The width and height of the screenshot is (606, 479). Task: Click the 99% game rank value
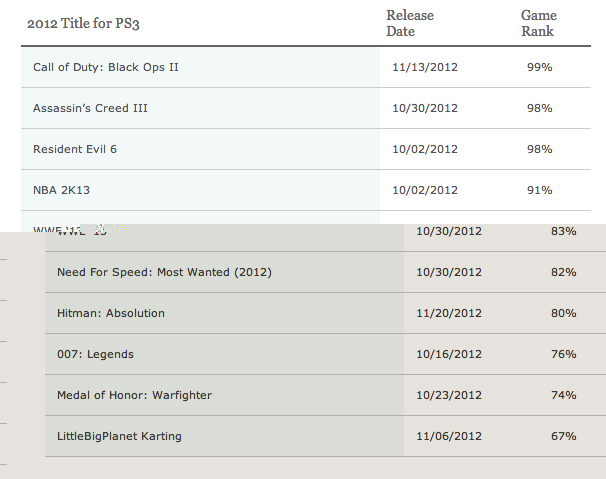(540, 67)
